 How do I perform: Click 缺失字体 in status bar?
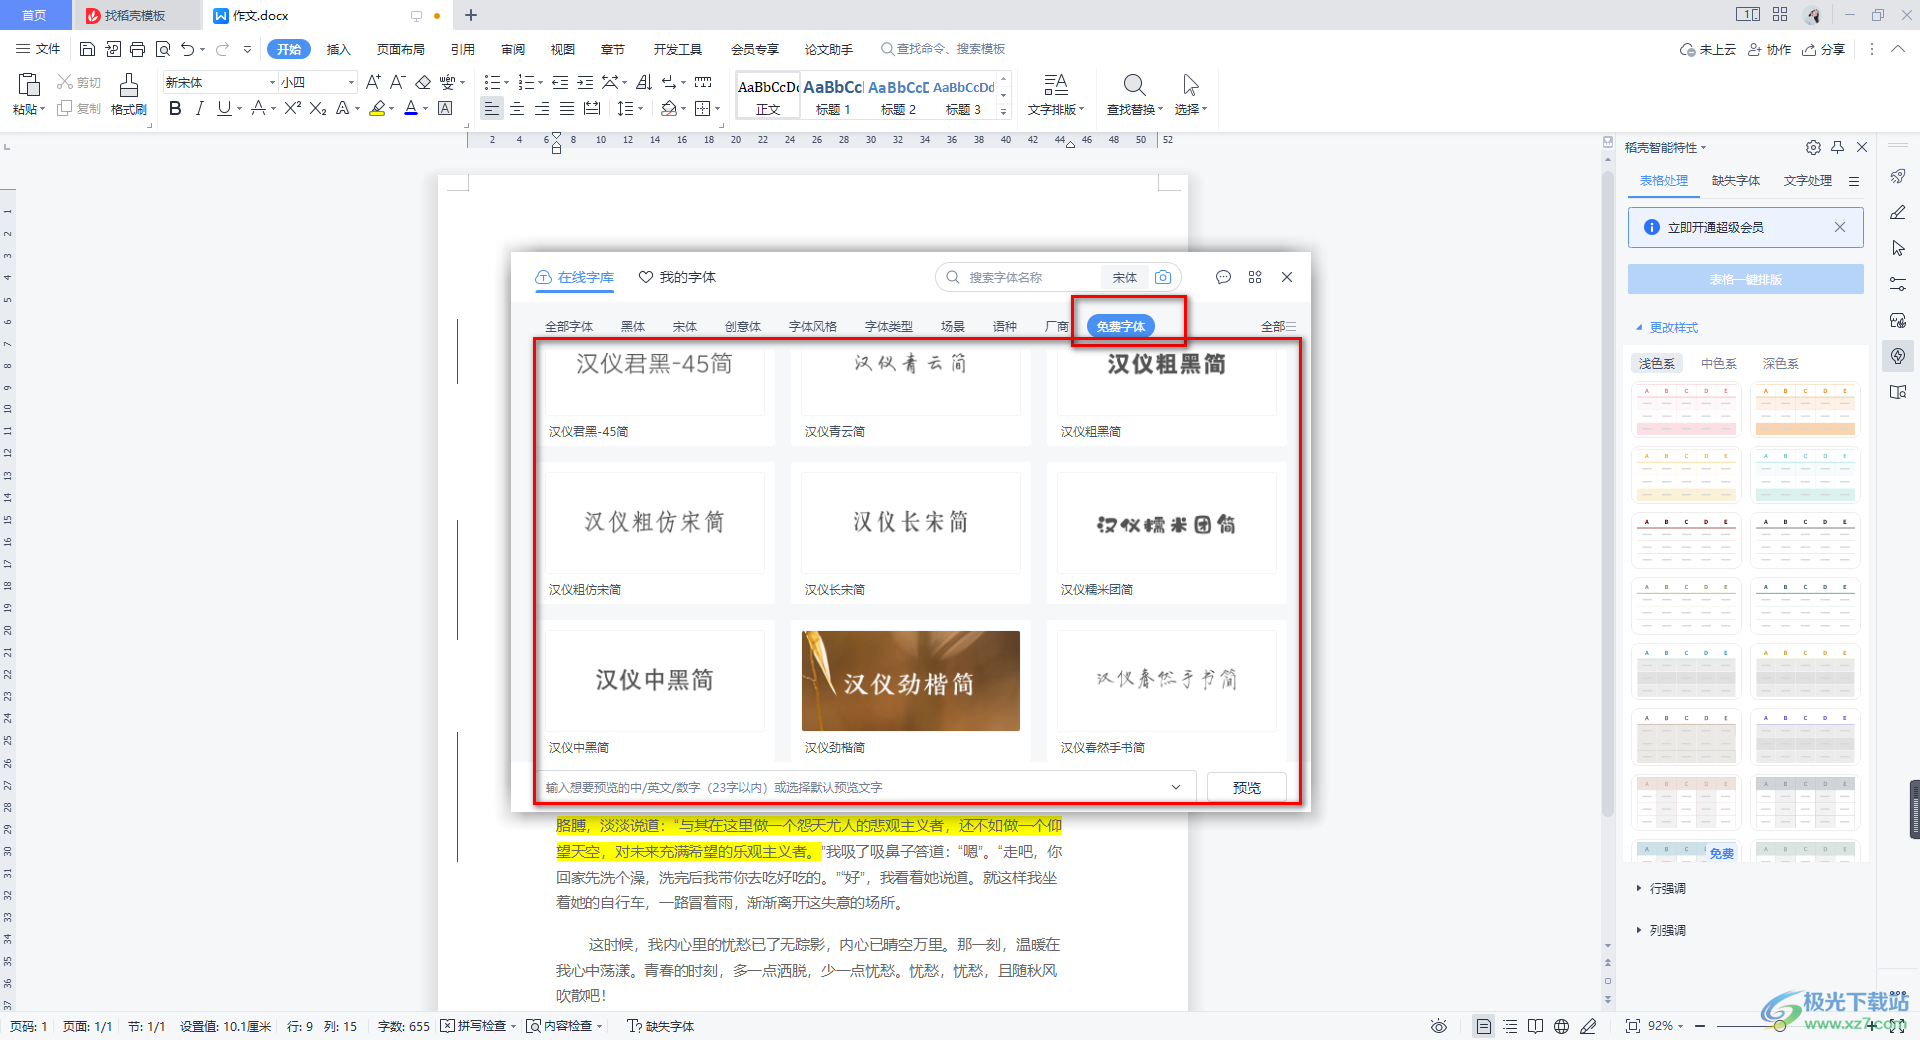tap(660, 1026)
